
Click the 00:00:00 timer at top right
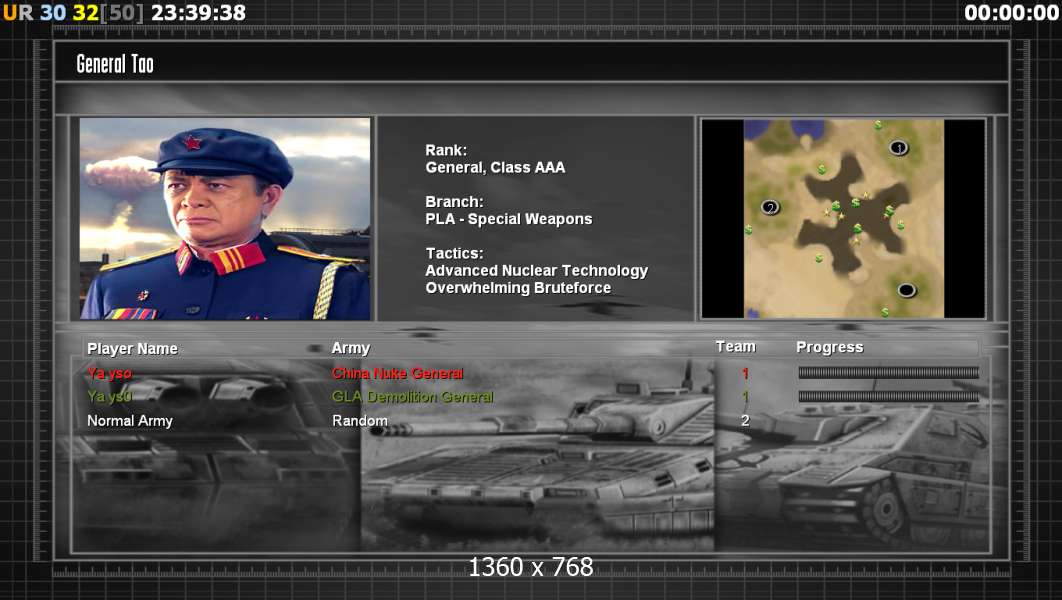[1011, 12]
